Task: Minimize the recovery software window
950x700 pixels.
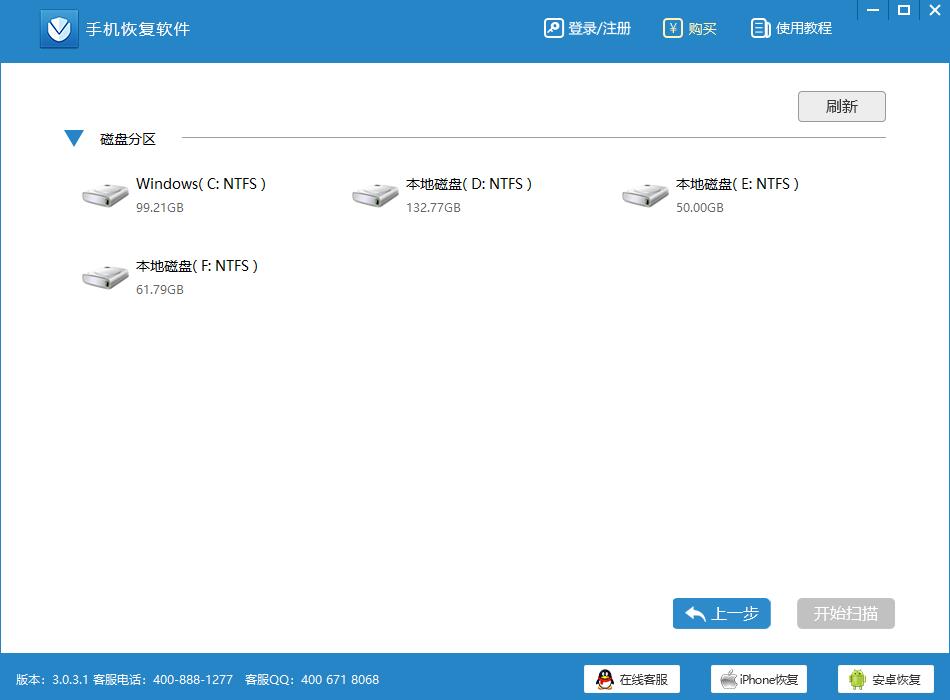Action: 873,10
